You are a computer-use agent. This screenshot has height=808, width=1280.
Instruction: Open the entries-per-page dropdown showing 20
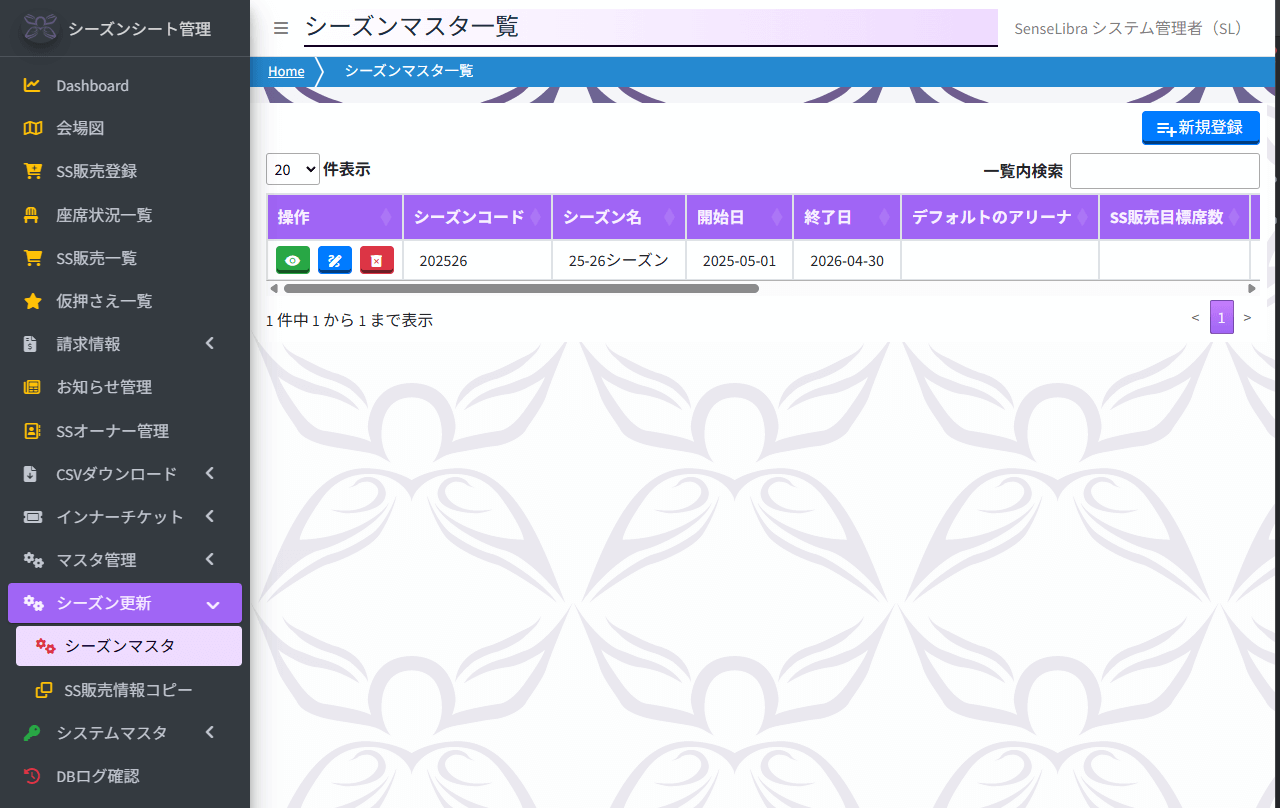[x=292, y=169]
